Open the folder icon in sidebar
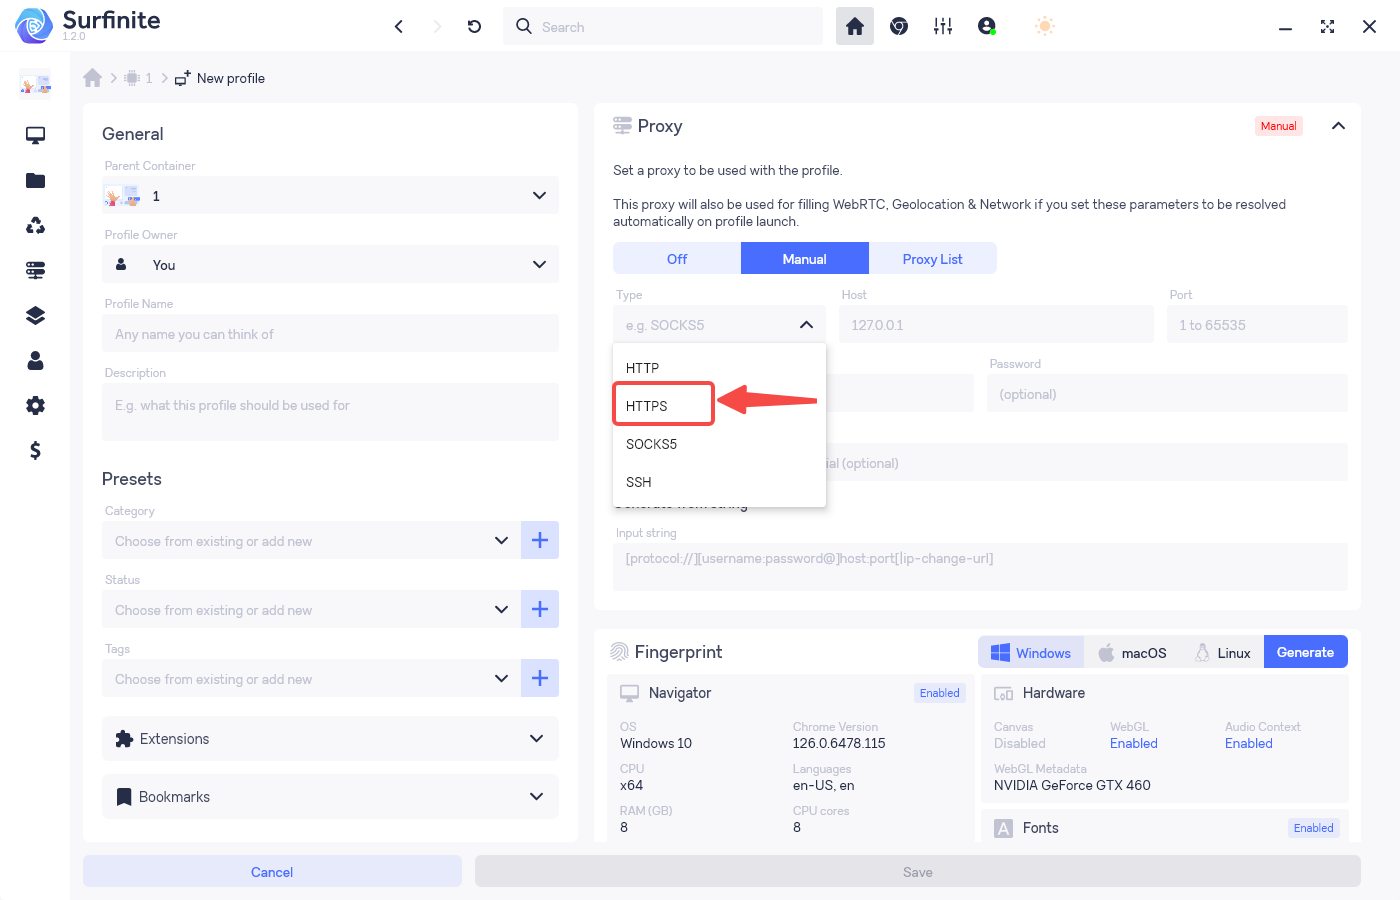Screen dimensions: 1400x900 pyautogui.click(x=36, y=180)
